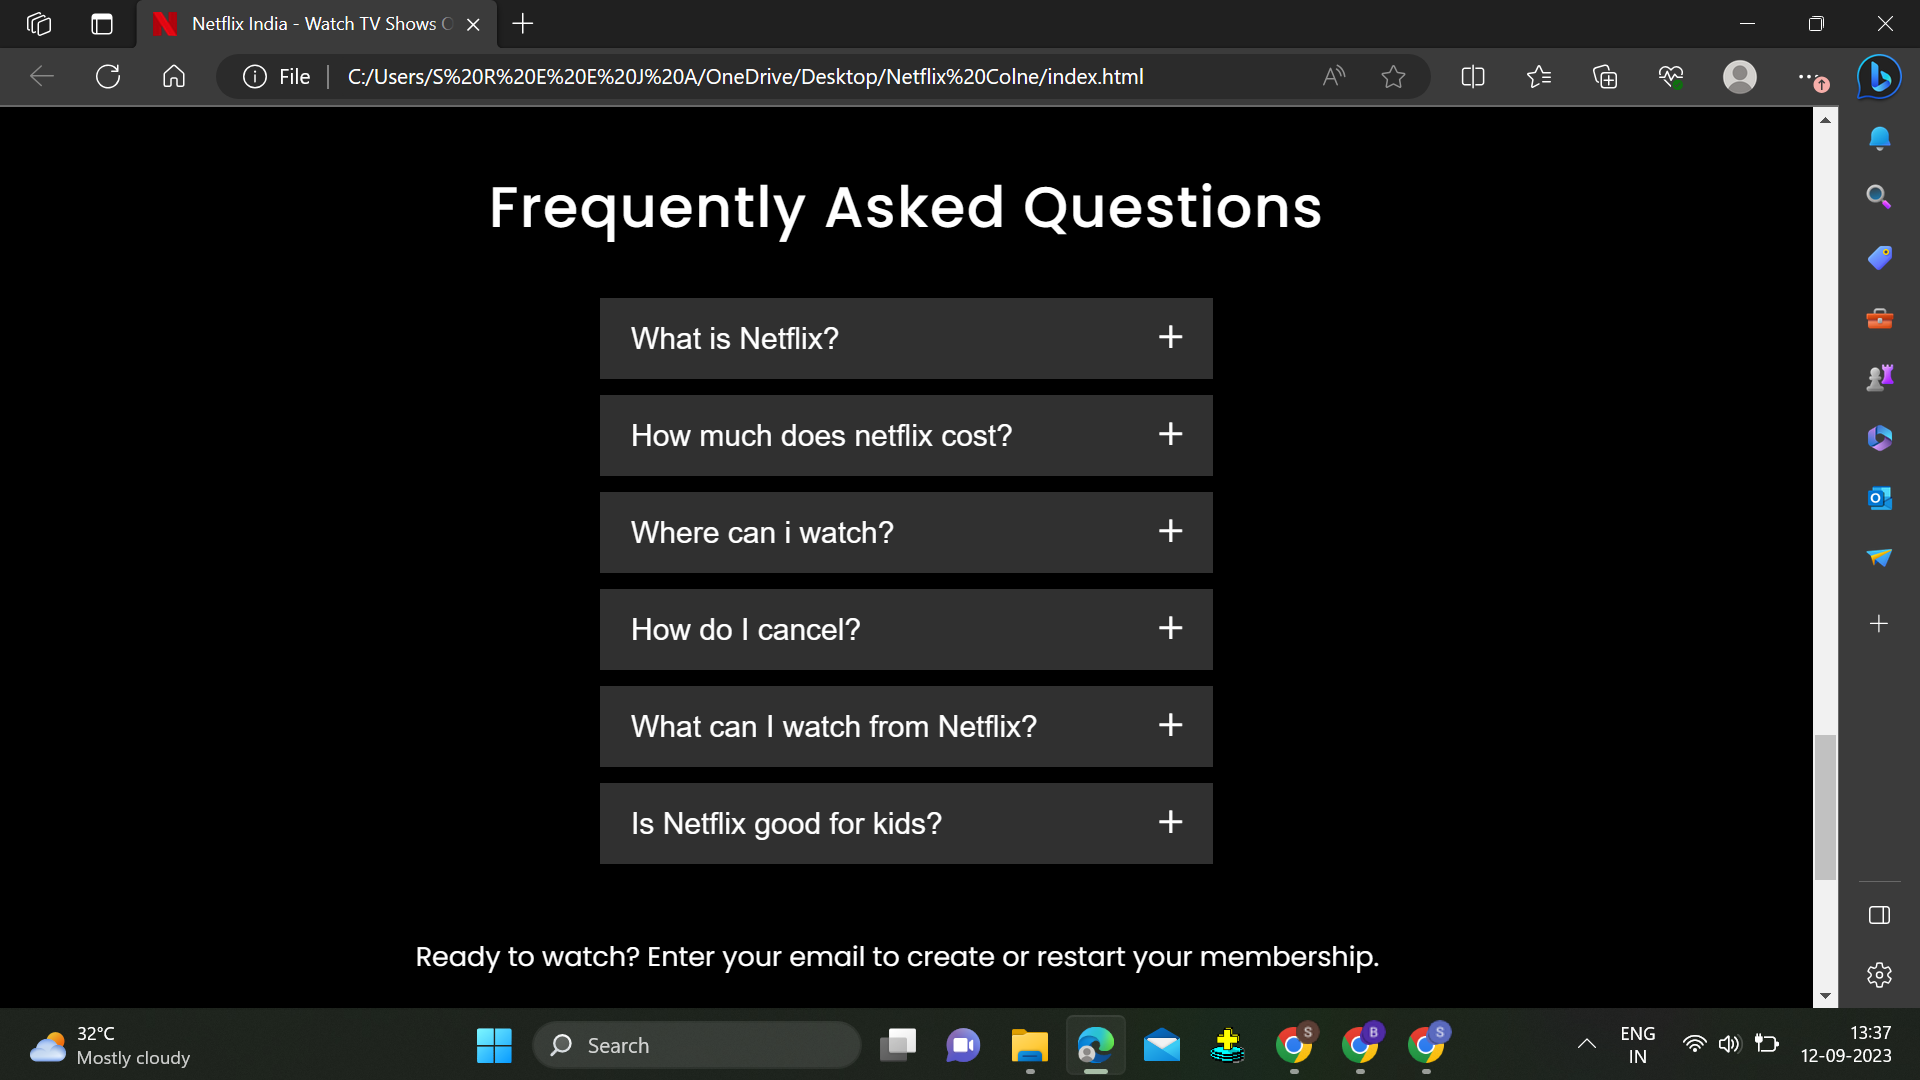Open a new browser tab
This screenshot has width=1920, height=1080.
click(521, 24)
